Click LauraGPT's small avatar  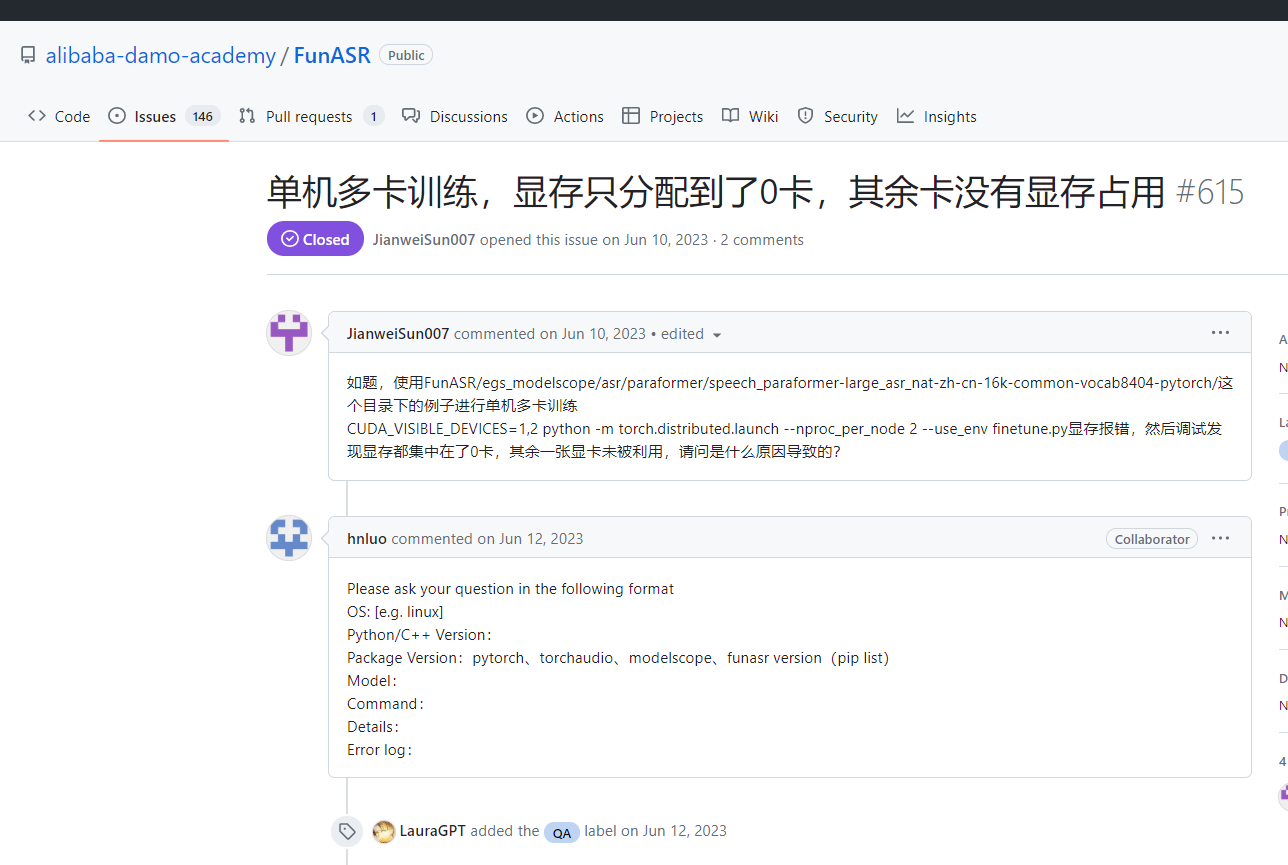coord(384,832)
